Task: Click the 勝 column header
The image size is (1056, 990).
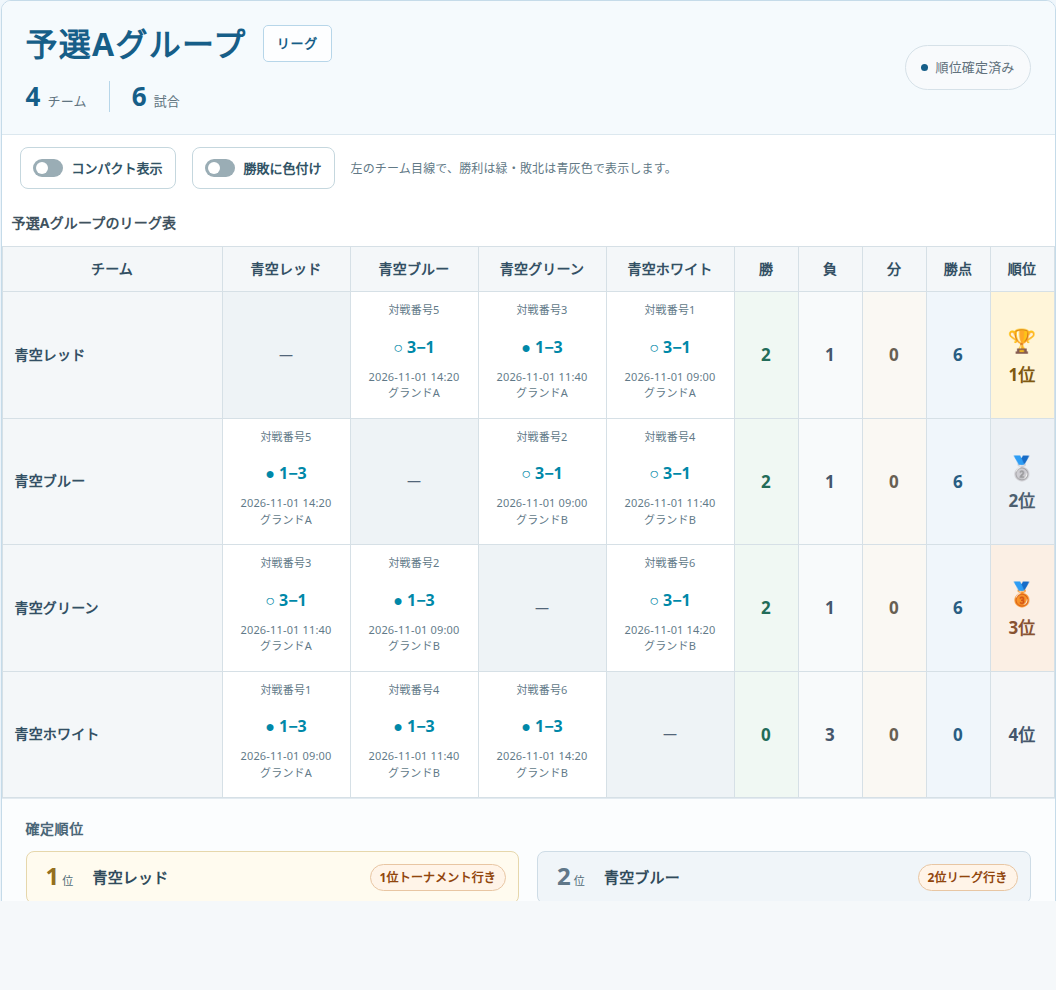Action: tap(766, 269)
